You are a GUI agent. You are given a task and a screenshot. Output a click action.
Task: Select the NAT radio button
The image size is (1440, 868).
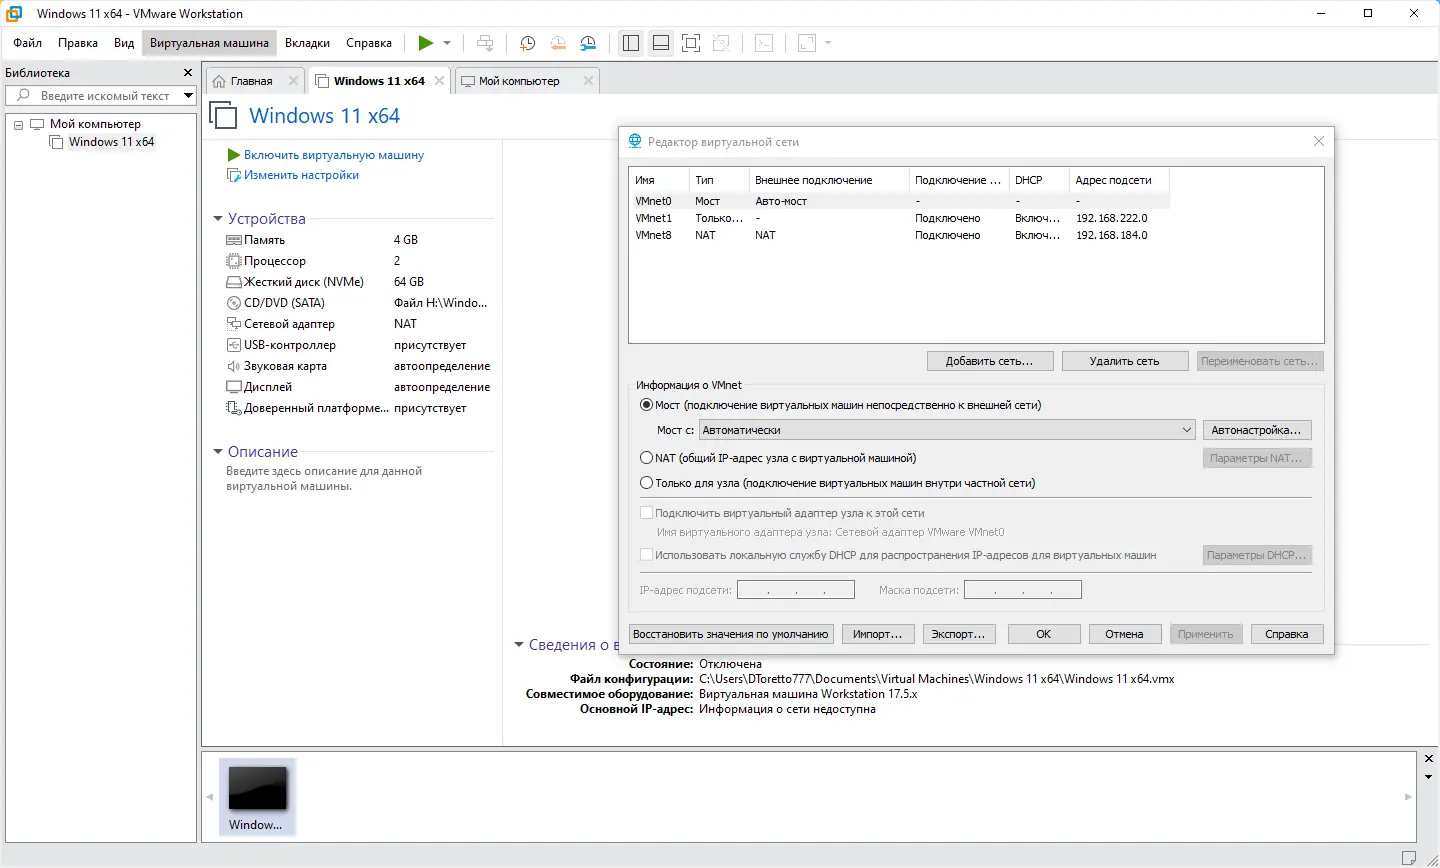pyautogui.click(x=647, y=457)
